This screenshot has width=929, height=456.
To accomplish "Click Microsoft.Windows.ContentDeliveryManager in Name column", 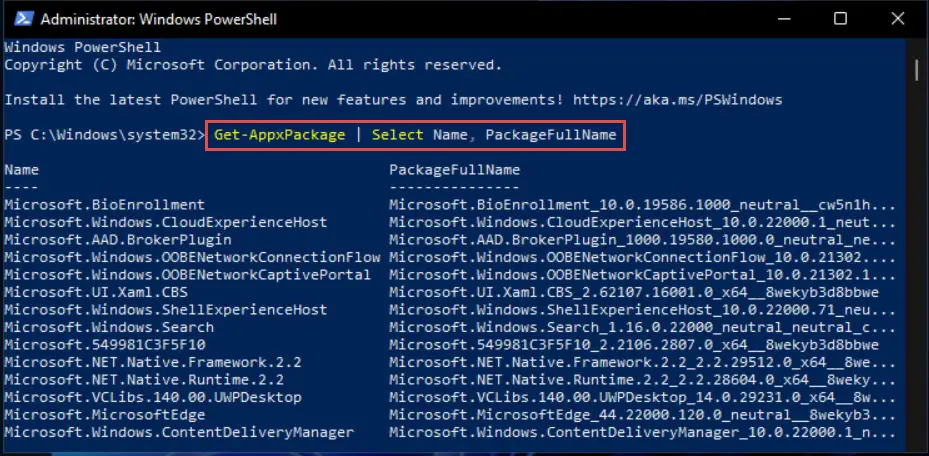I will coord(178,432).
